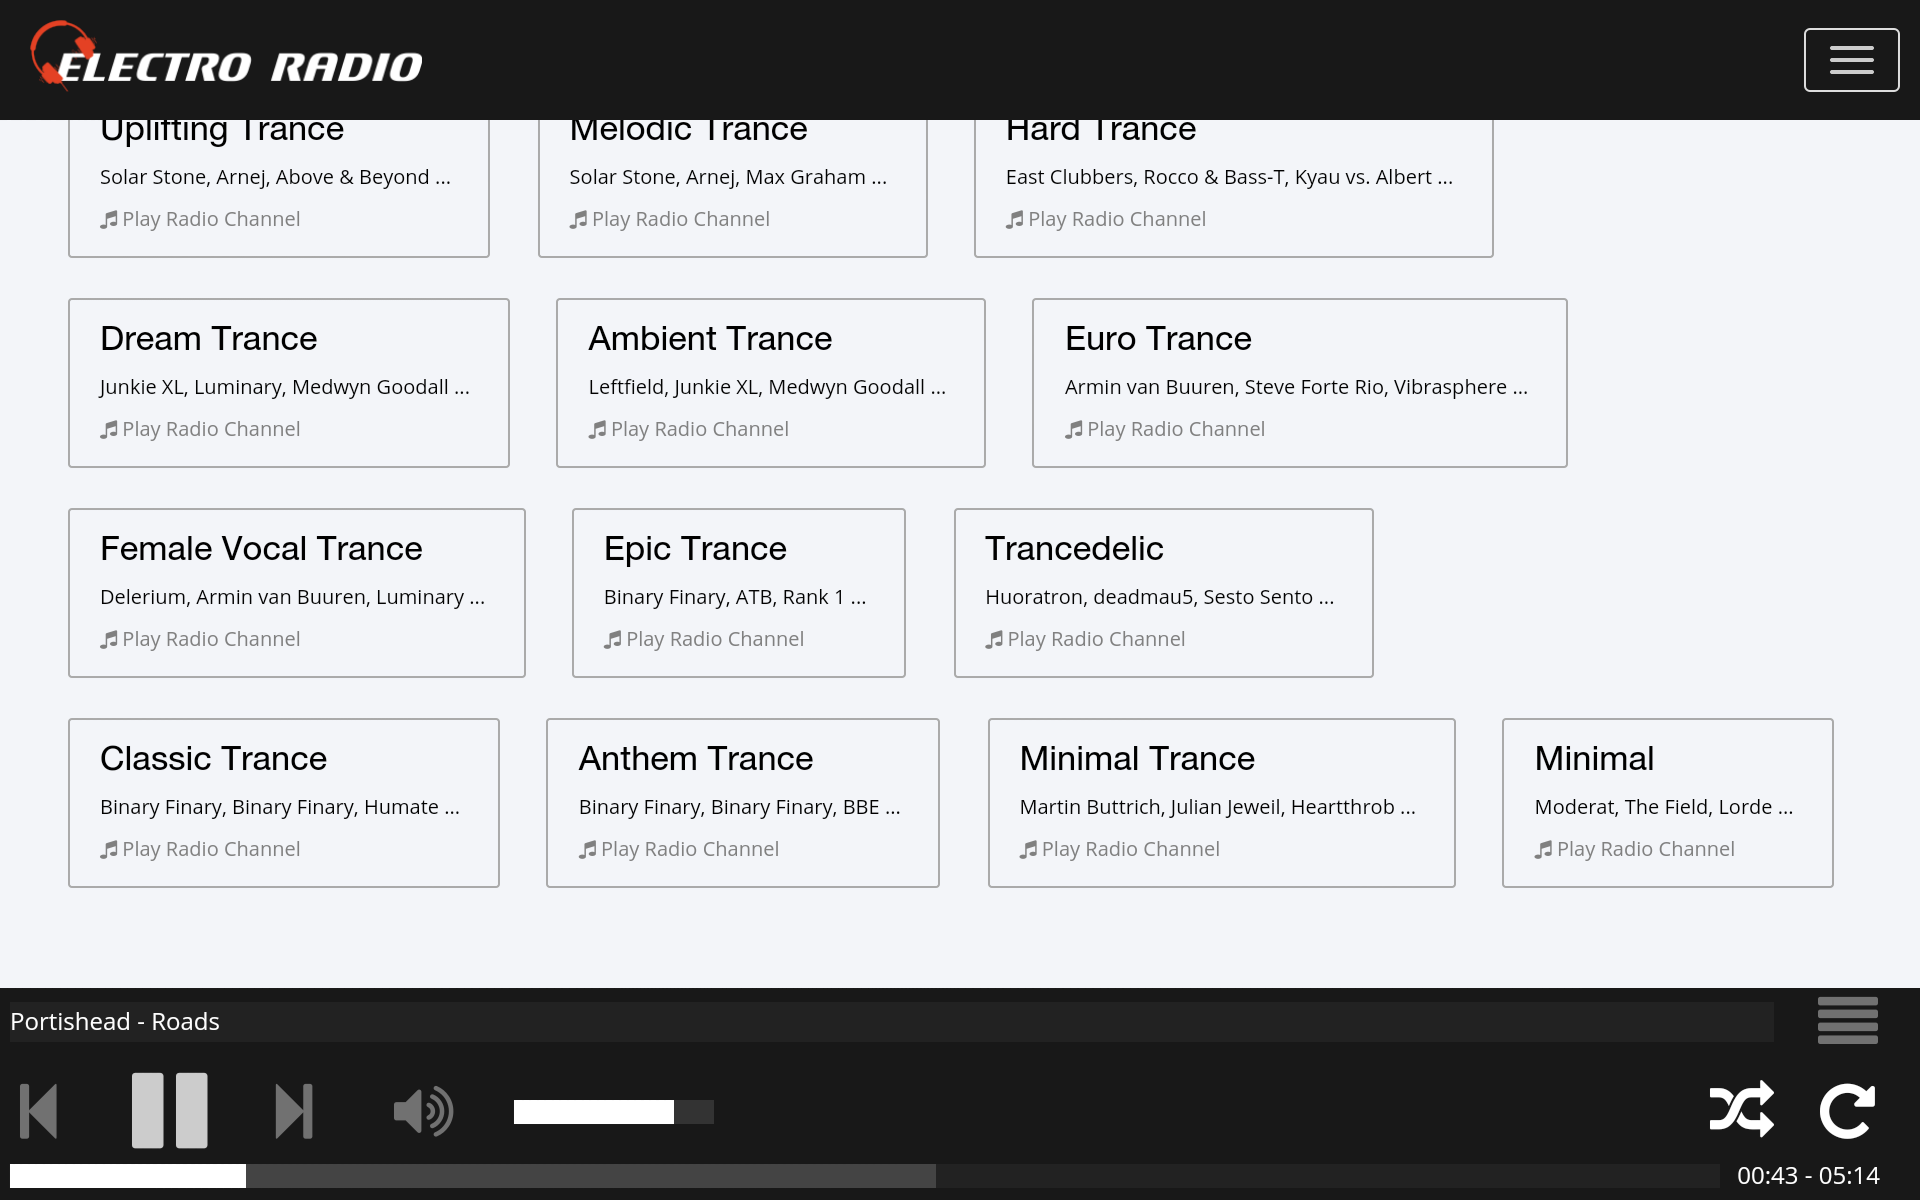Click the 00:43 - 05:14 time display
This screenshot has width=1920, height=1200.
[x=1808, y=1176]
